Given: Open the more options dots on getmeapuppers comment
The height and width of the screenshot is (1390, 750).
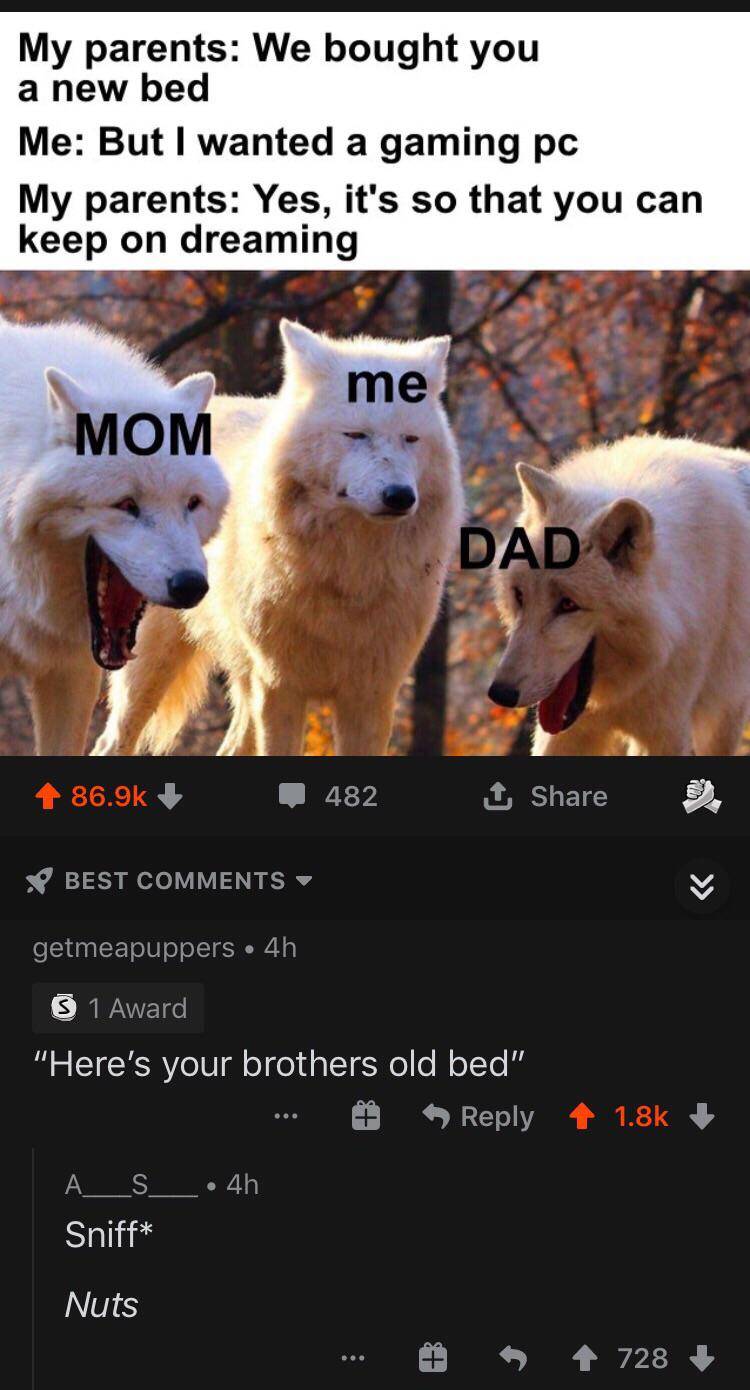Looking at the screenshot, I should 286,1116.
